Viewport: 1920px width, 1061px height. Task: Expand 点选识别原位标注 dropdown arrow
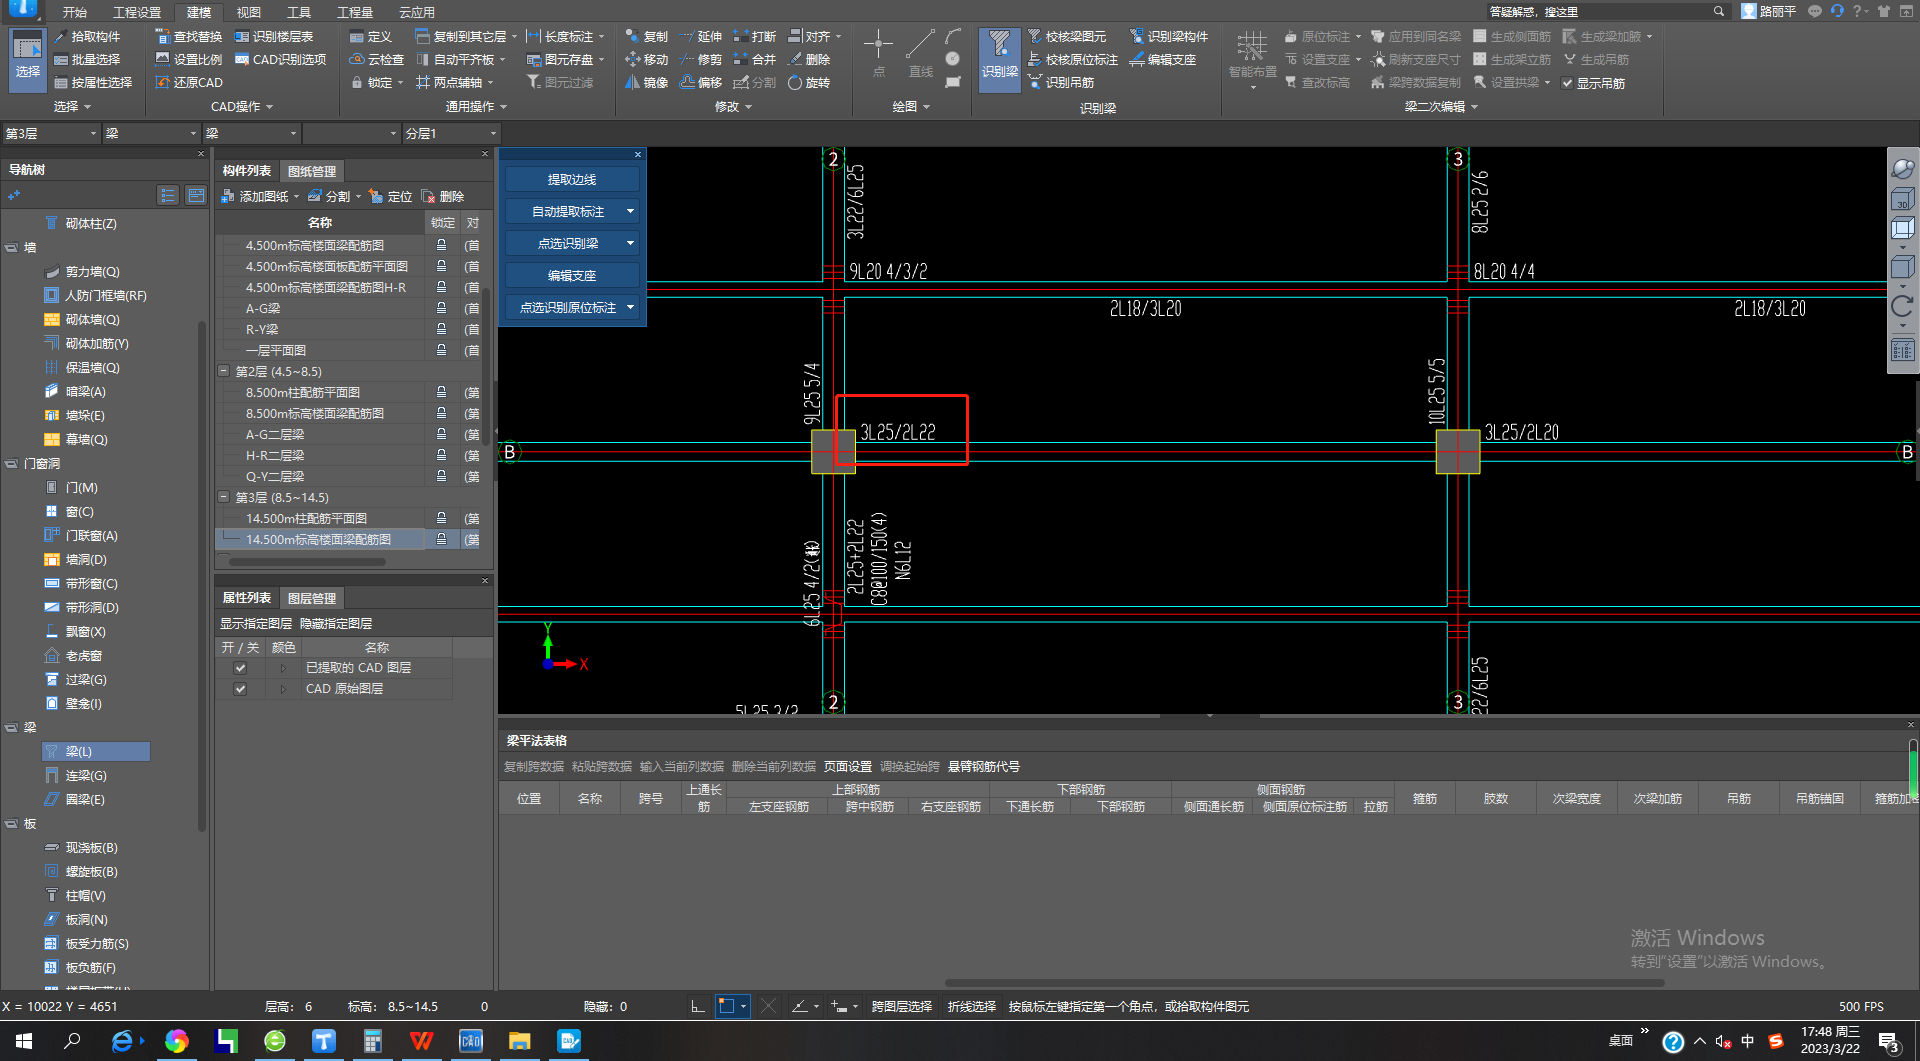click(x=630, y=307)
